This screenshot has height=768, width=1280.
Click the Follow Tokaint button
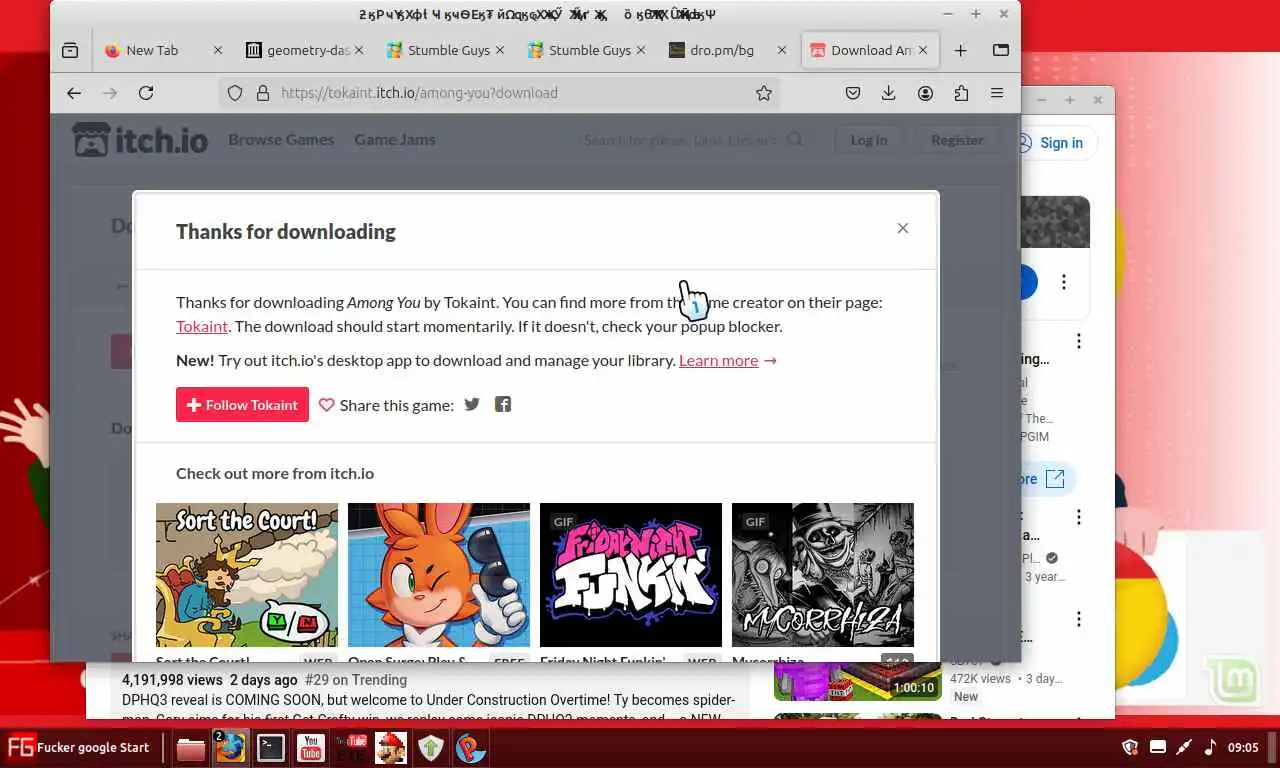tap(242, 405)
